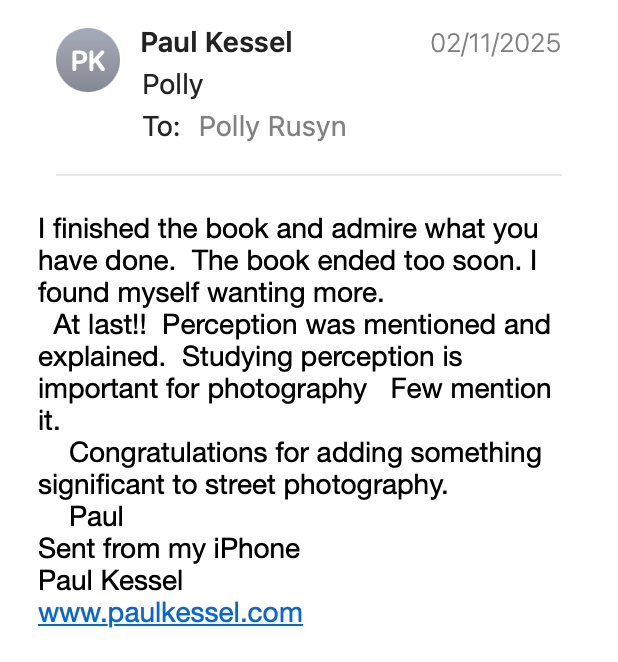Click the text At last!! Perception was mentioned

302,326
